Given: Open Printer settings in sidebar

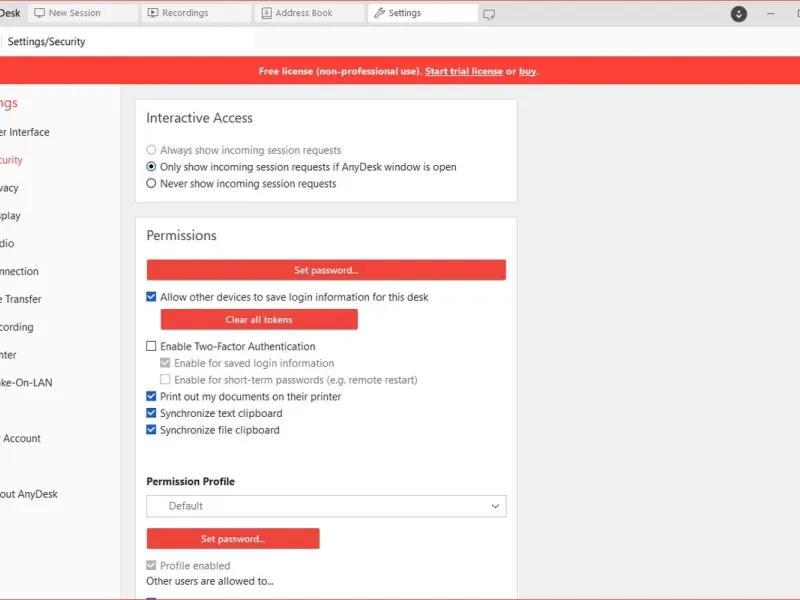Looking at the screenshot, I should pyautogui.click(x=8, y=355).
